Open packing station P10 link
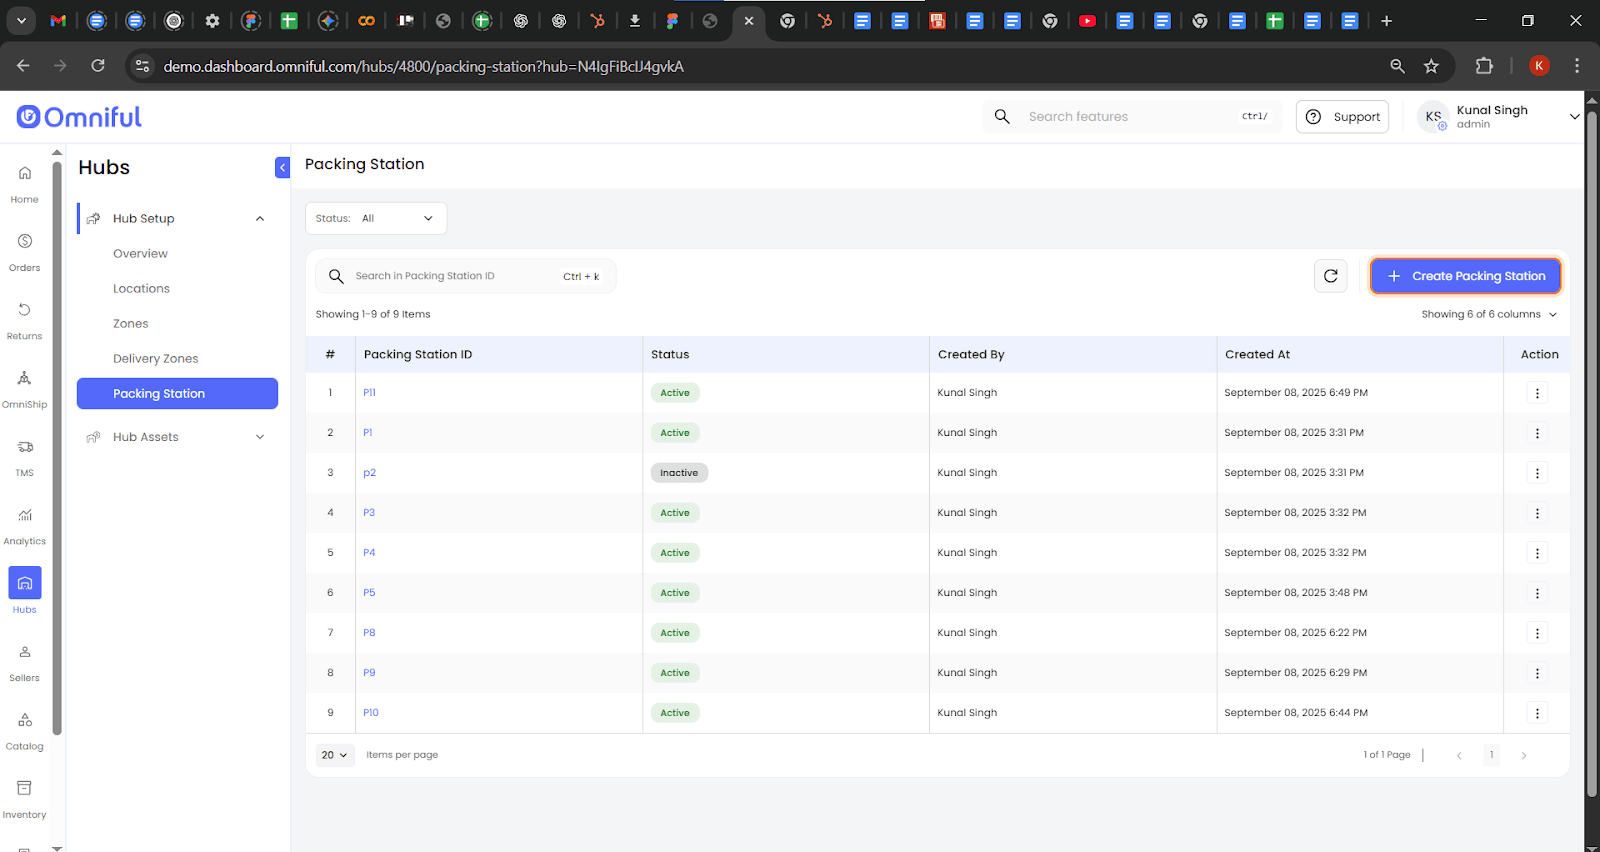The width and height of the screenshot is (1600, 852). tap(371, 713)
